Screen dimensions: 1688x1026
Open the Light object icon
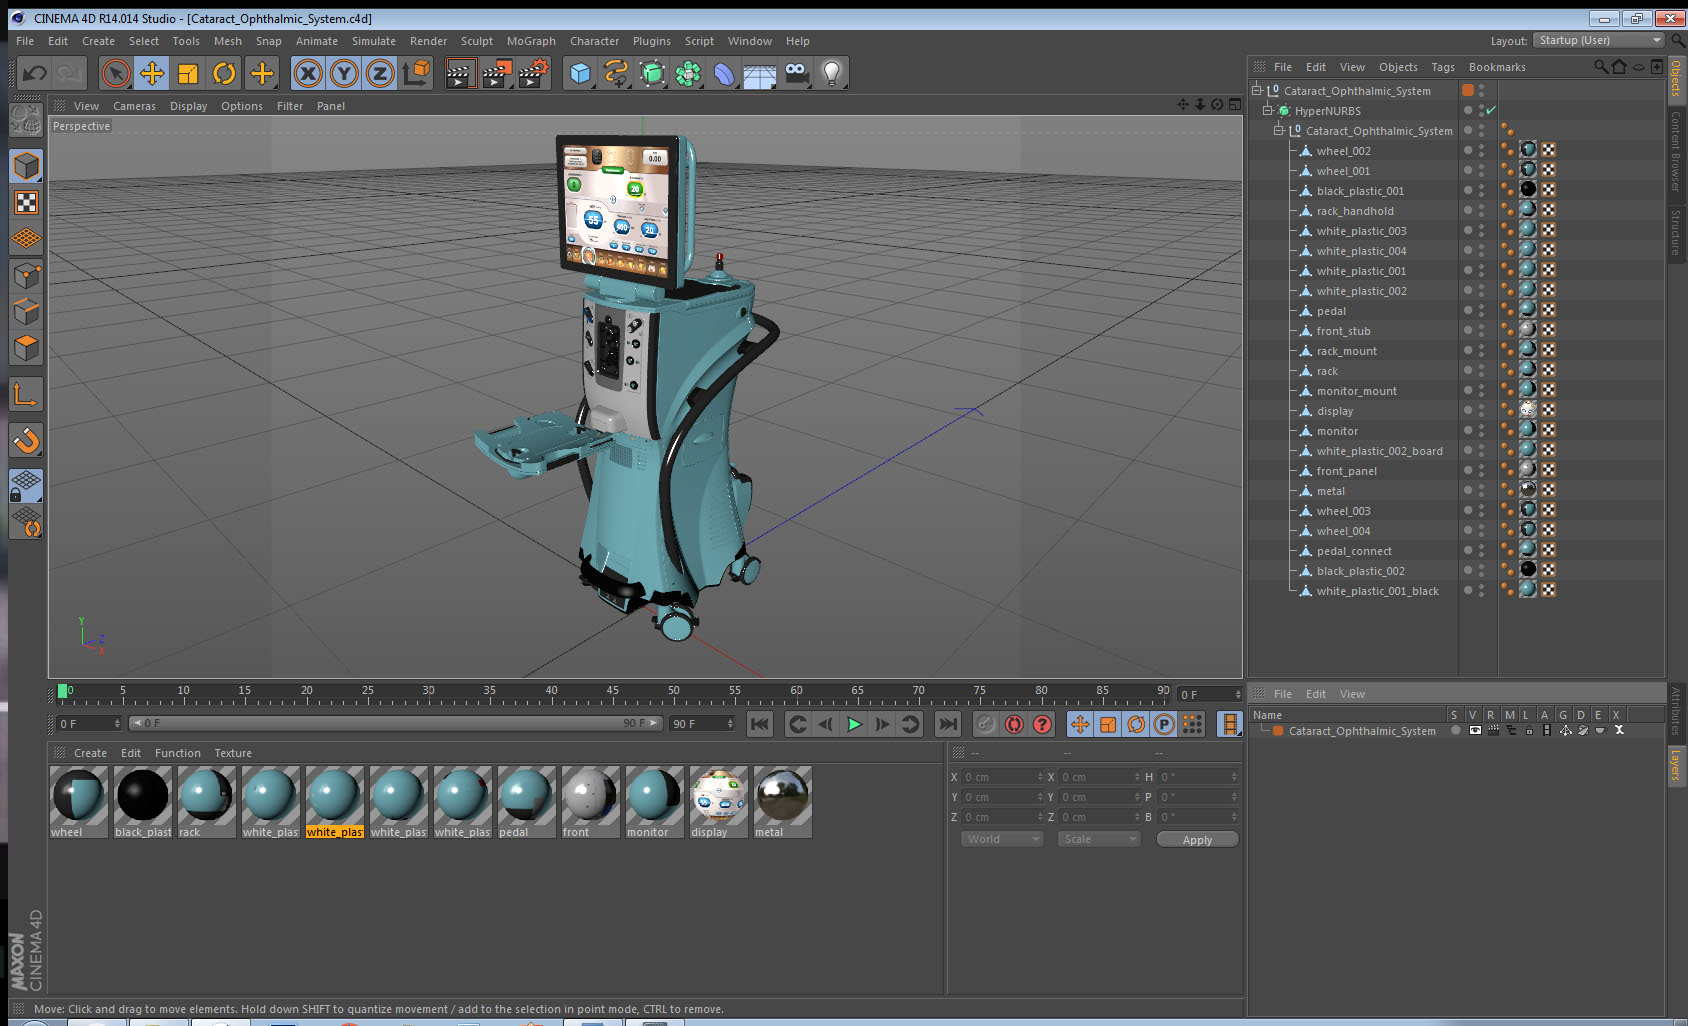831,73
